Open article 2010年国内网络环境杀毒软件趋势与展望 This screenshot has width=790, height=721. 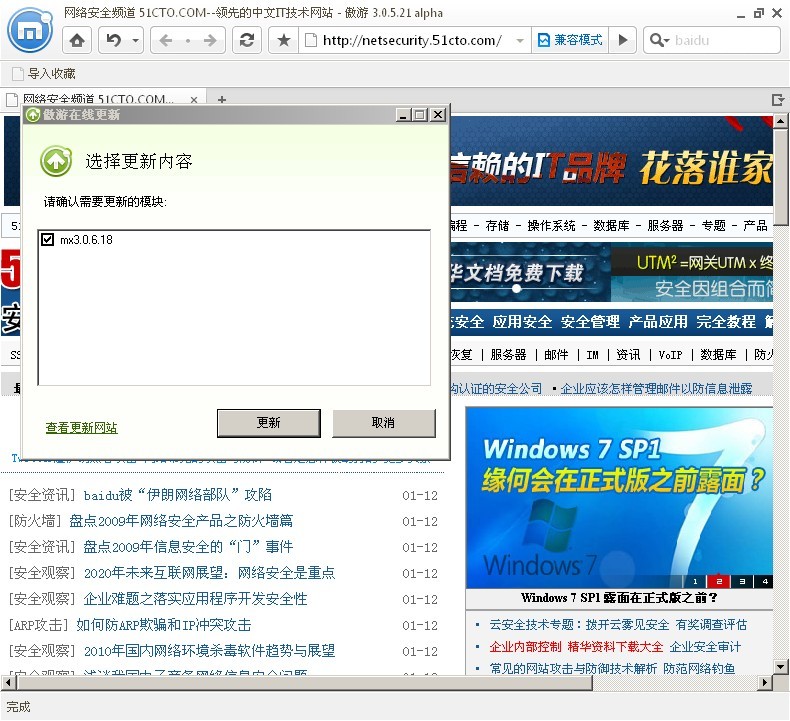(210, 651)
